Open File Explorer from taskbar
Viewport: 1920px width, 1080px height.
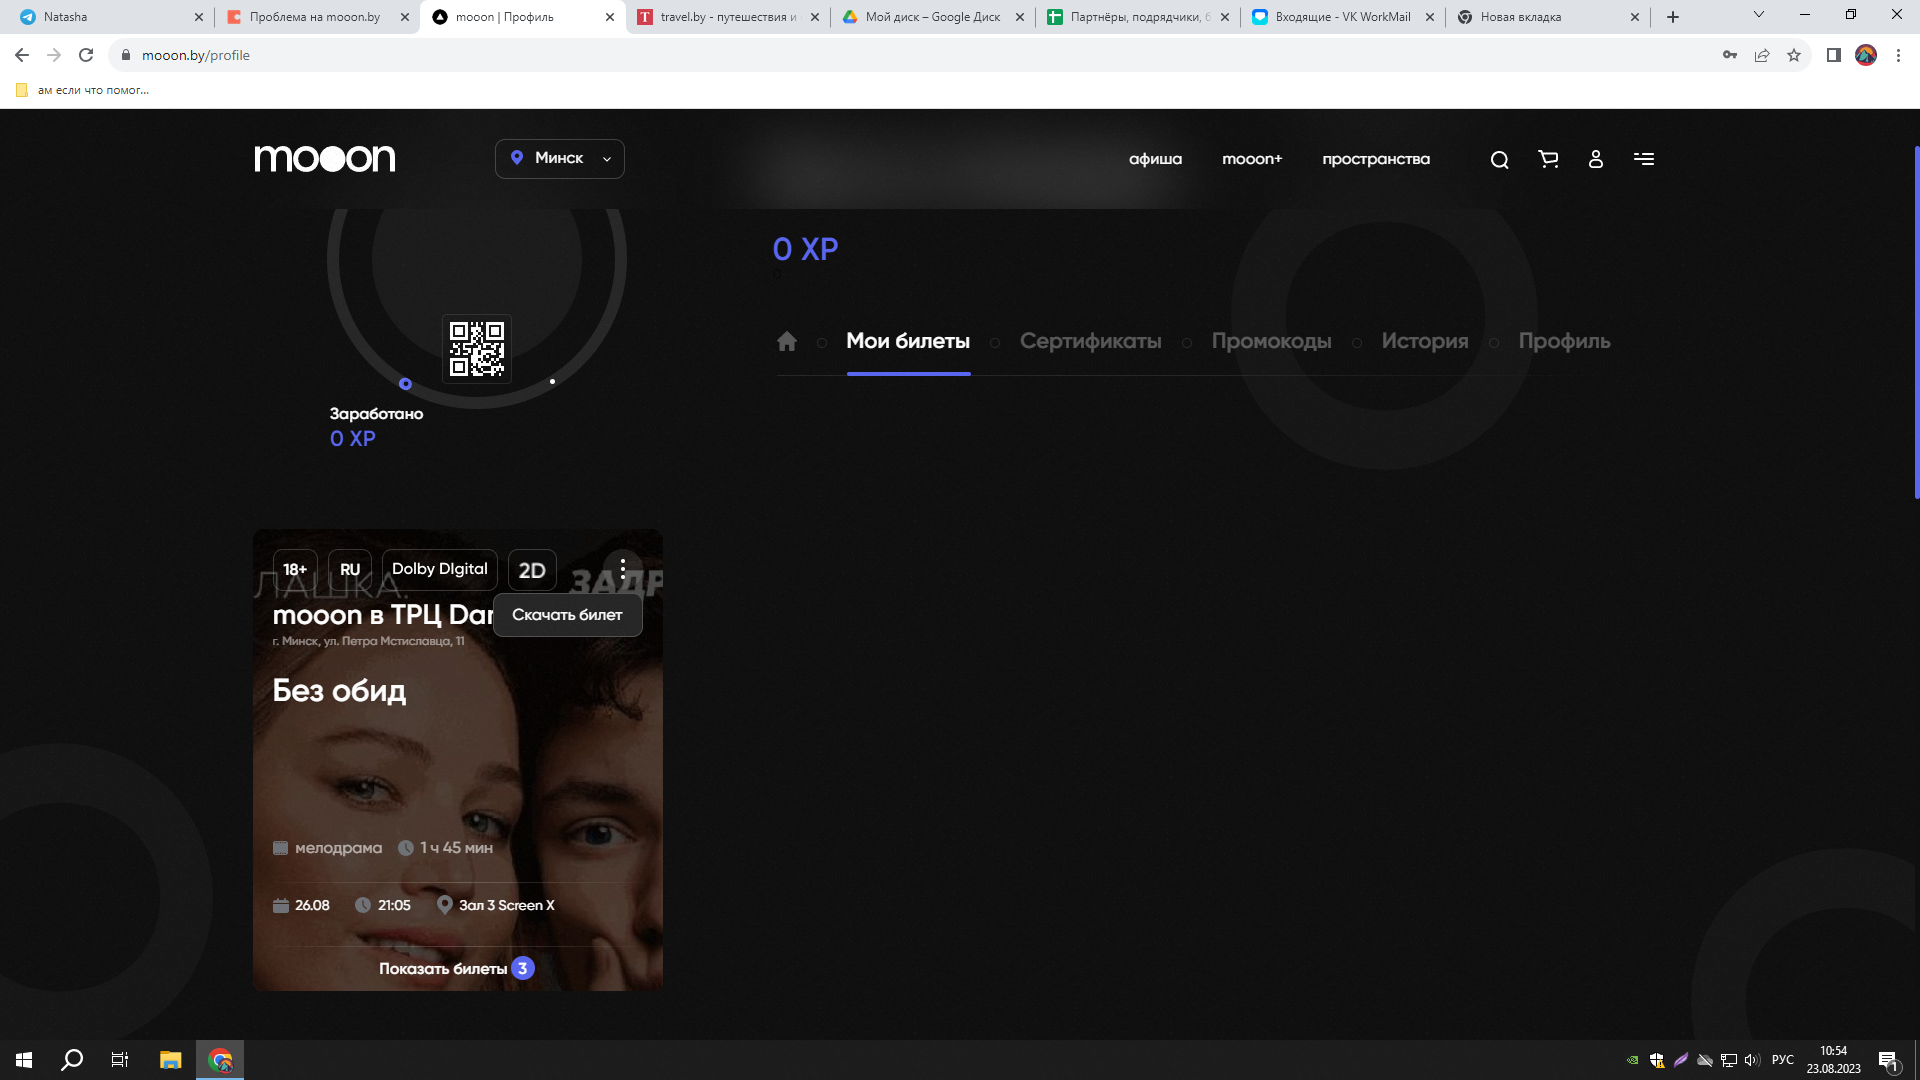pos(170,1060)
